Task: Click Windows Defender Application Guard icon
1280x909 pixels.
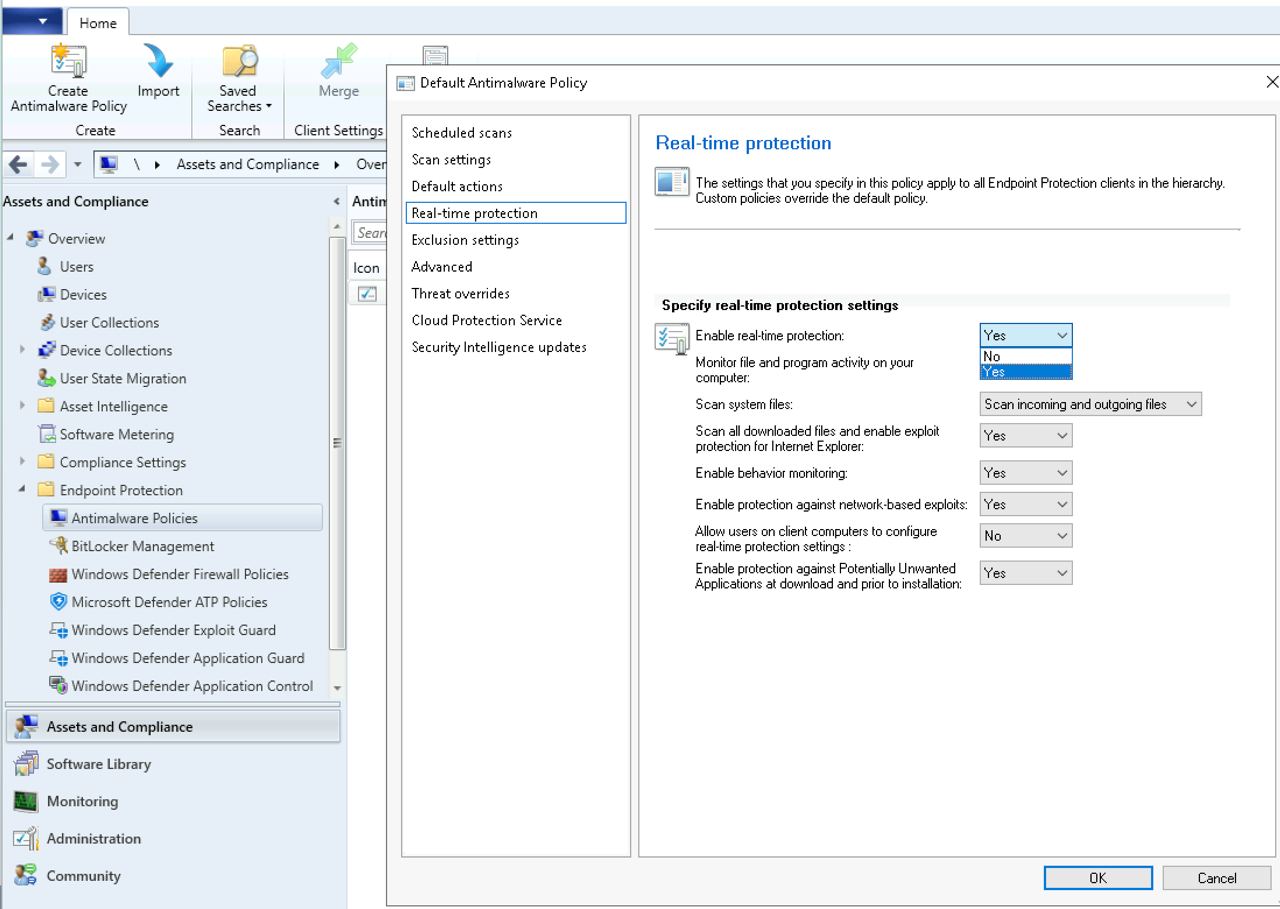Action: pos(58,658)
